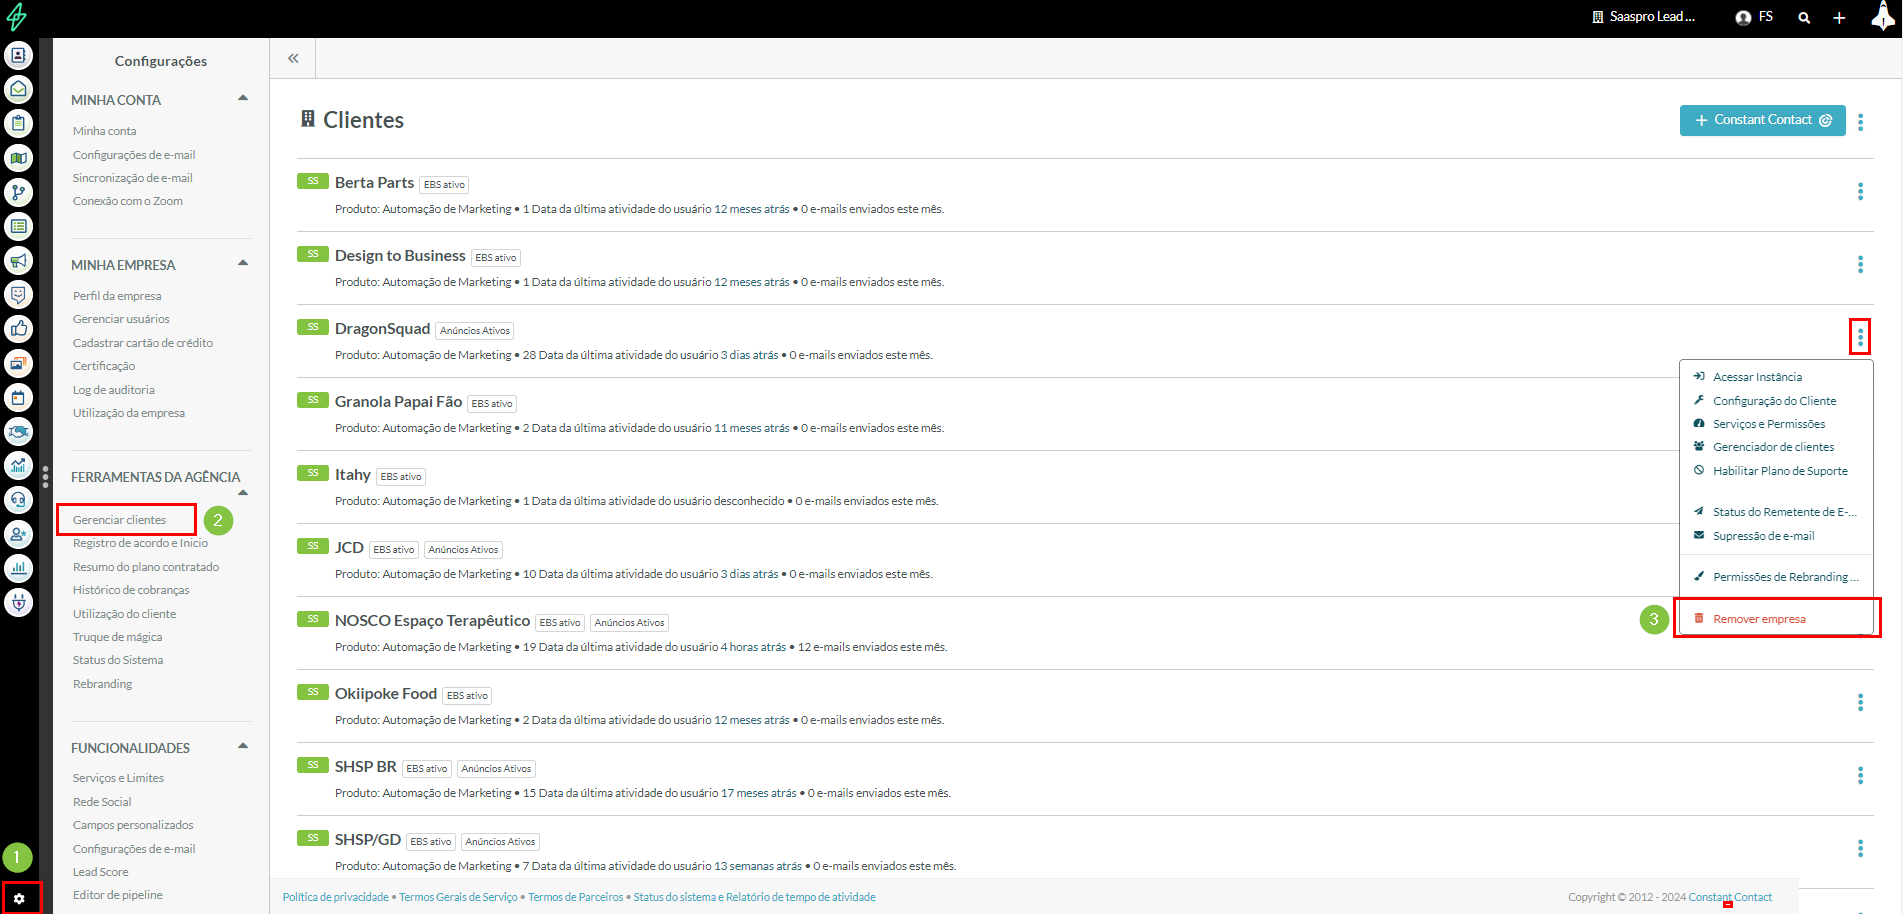Viewport: 1903px width, 914px height.
Task: Open the actions menu for Okiipoke Food
Action: click(1860, 702)
